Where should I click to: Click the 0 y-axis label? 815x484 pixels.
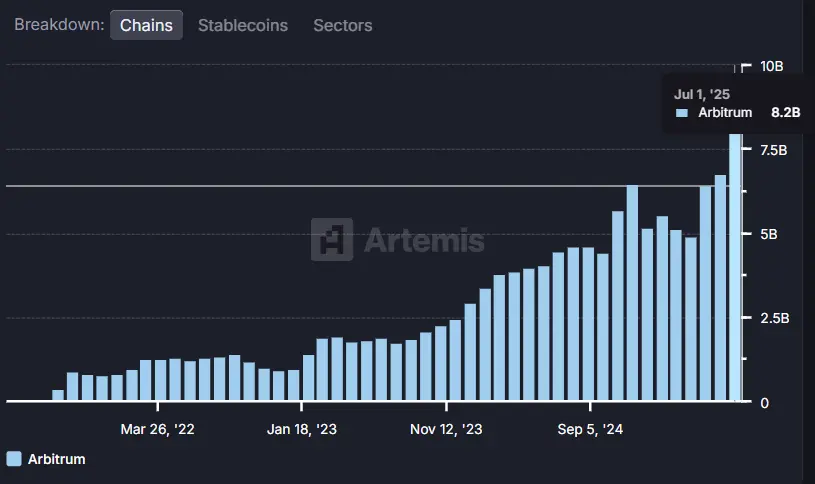764,403
